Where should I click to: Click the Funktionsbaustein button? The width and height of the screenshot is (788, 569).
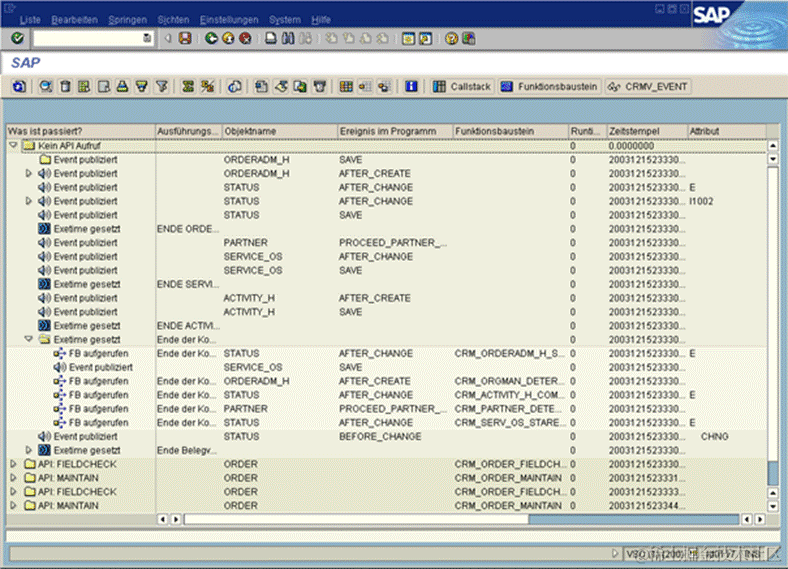[x=550, y=86]
